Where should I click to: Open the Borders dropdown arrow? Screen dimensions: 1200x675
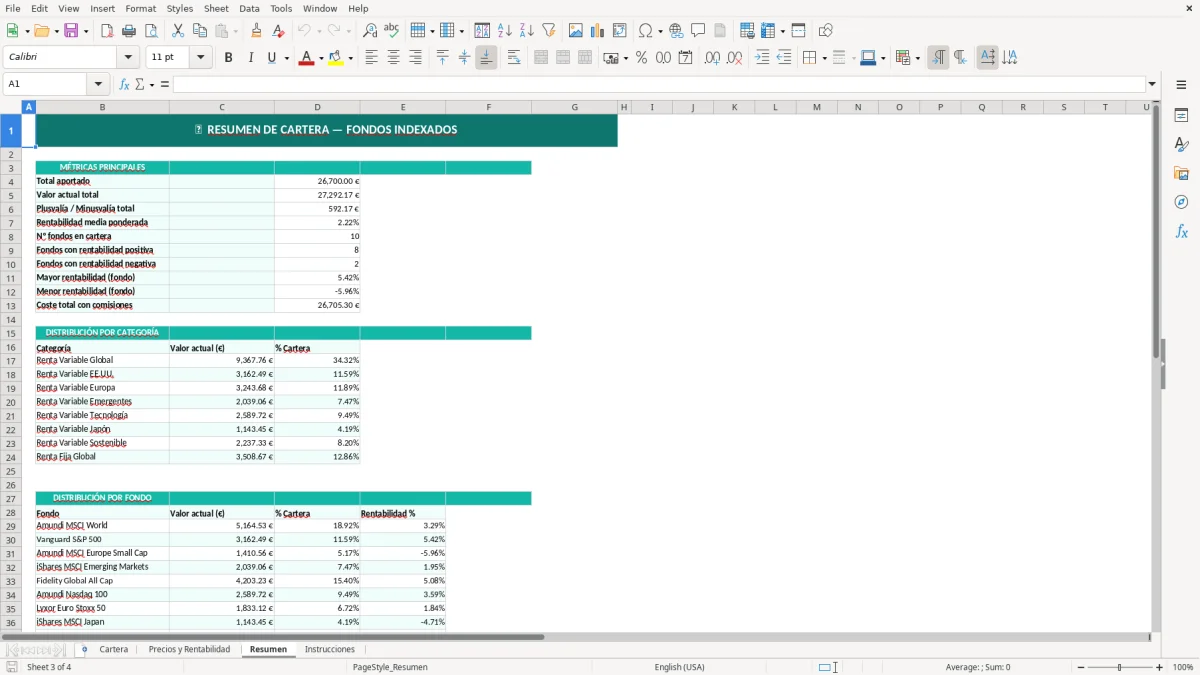coord(824,58)
